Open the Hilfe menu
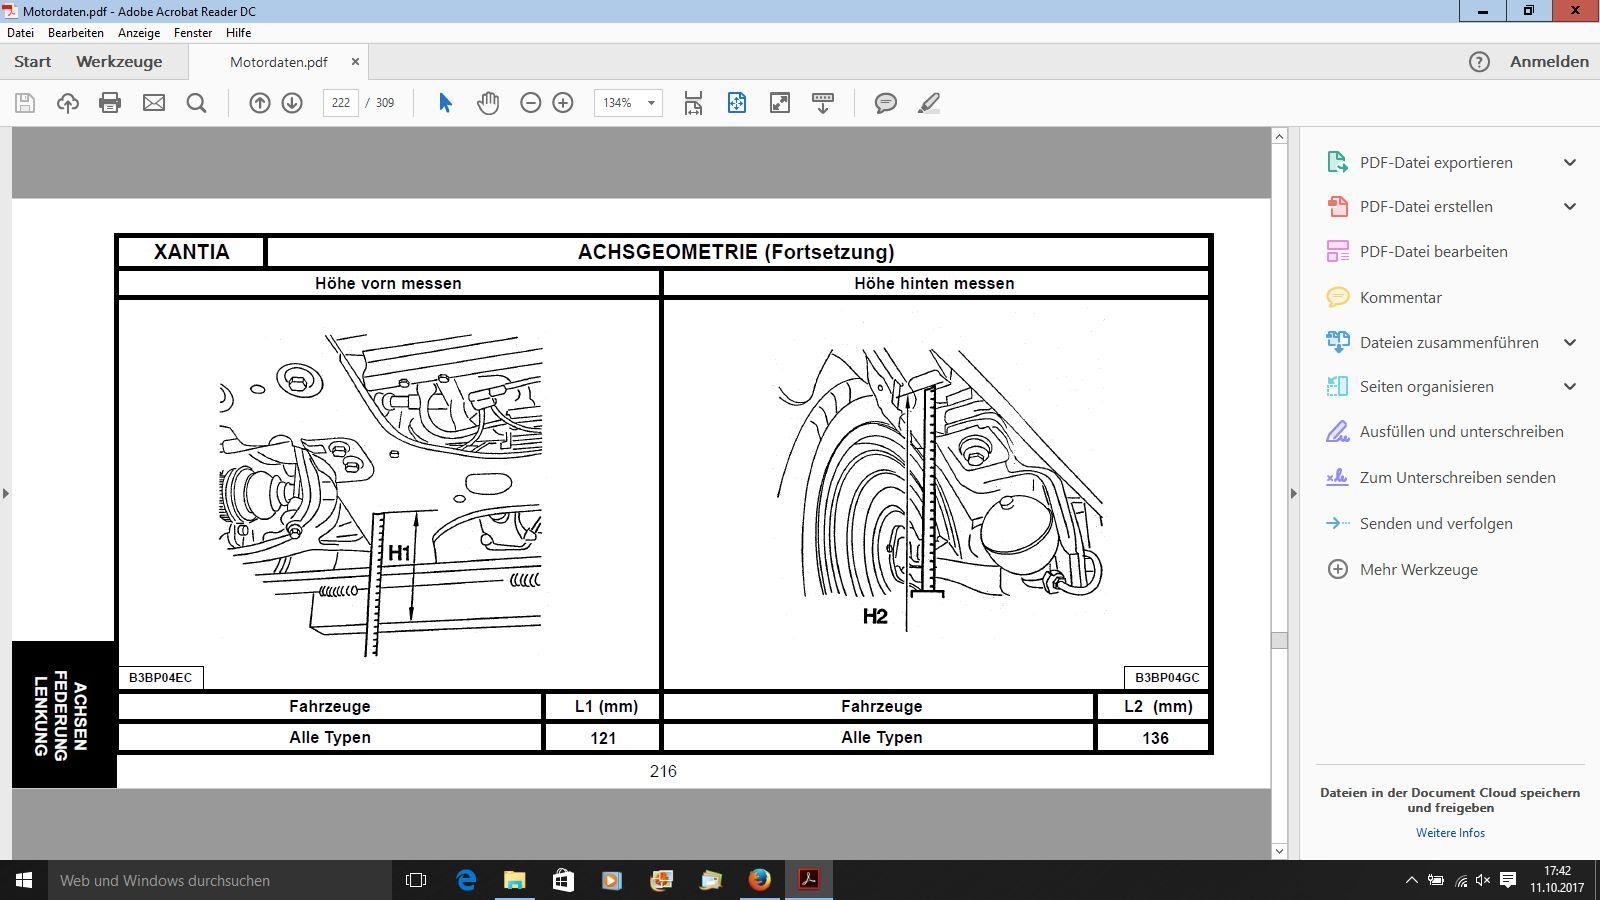 pos(238,33)
